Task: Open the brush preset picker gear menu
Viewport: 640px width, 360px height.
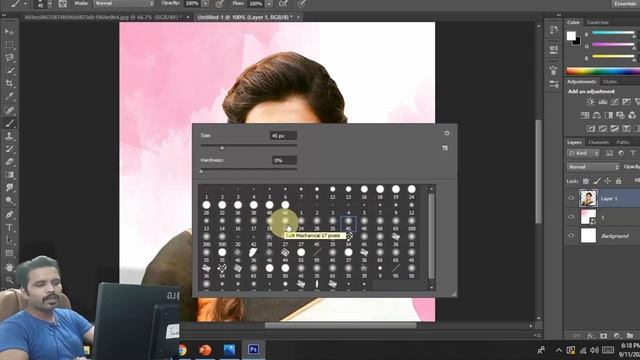Action: tap(447, 133)
